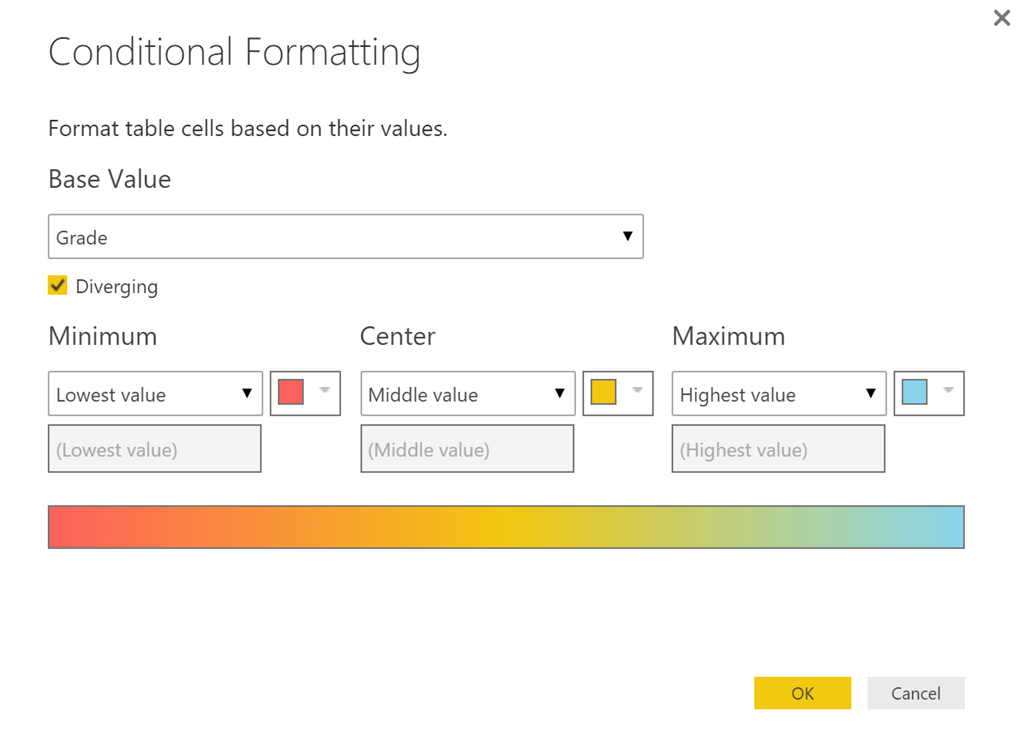This screenshot has height=740, width=1024.
Task: Click the Middle value dropdown arrow
Action: pos(558,394)
